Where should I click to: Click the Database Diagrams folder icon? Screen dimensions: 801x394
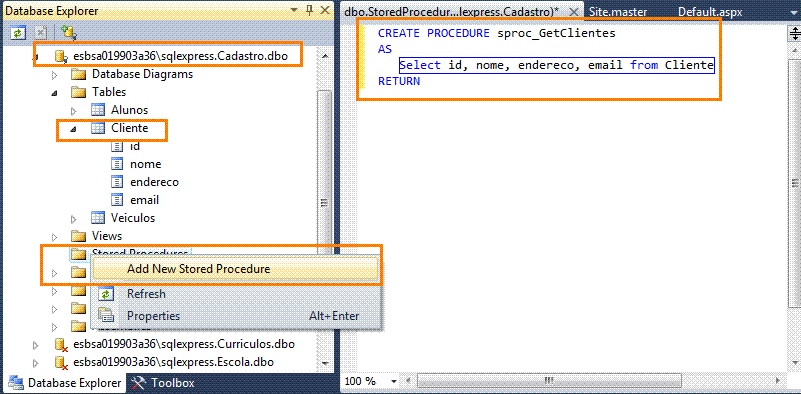point(78,75)
